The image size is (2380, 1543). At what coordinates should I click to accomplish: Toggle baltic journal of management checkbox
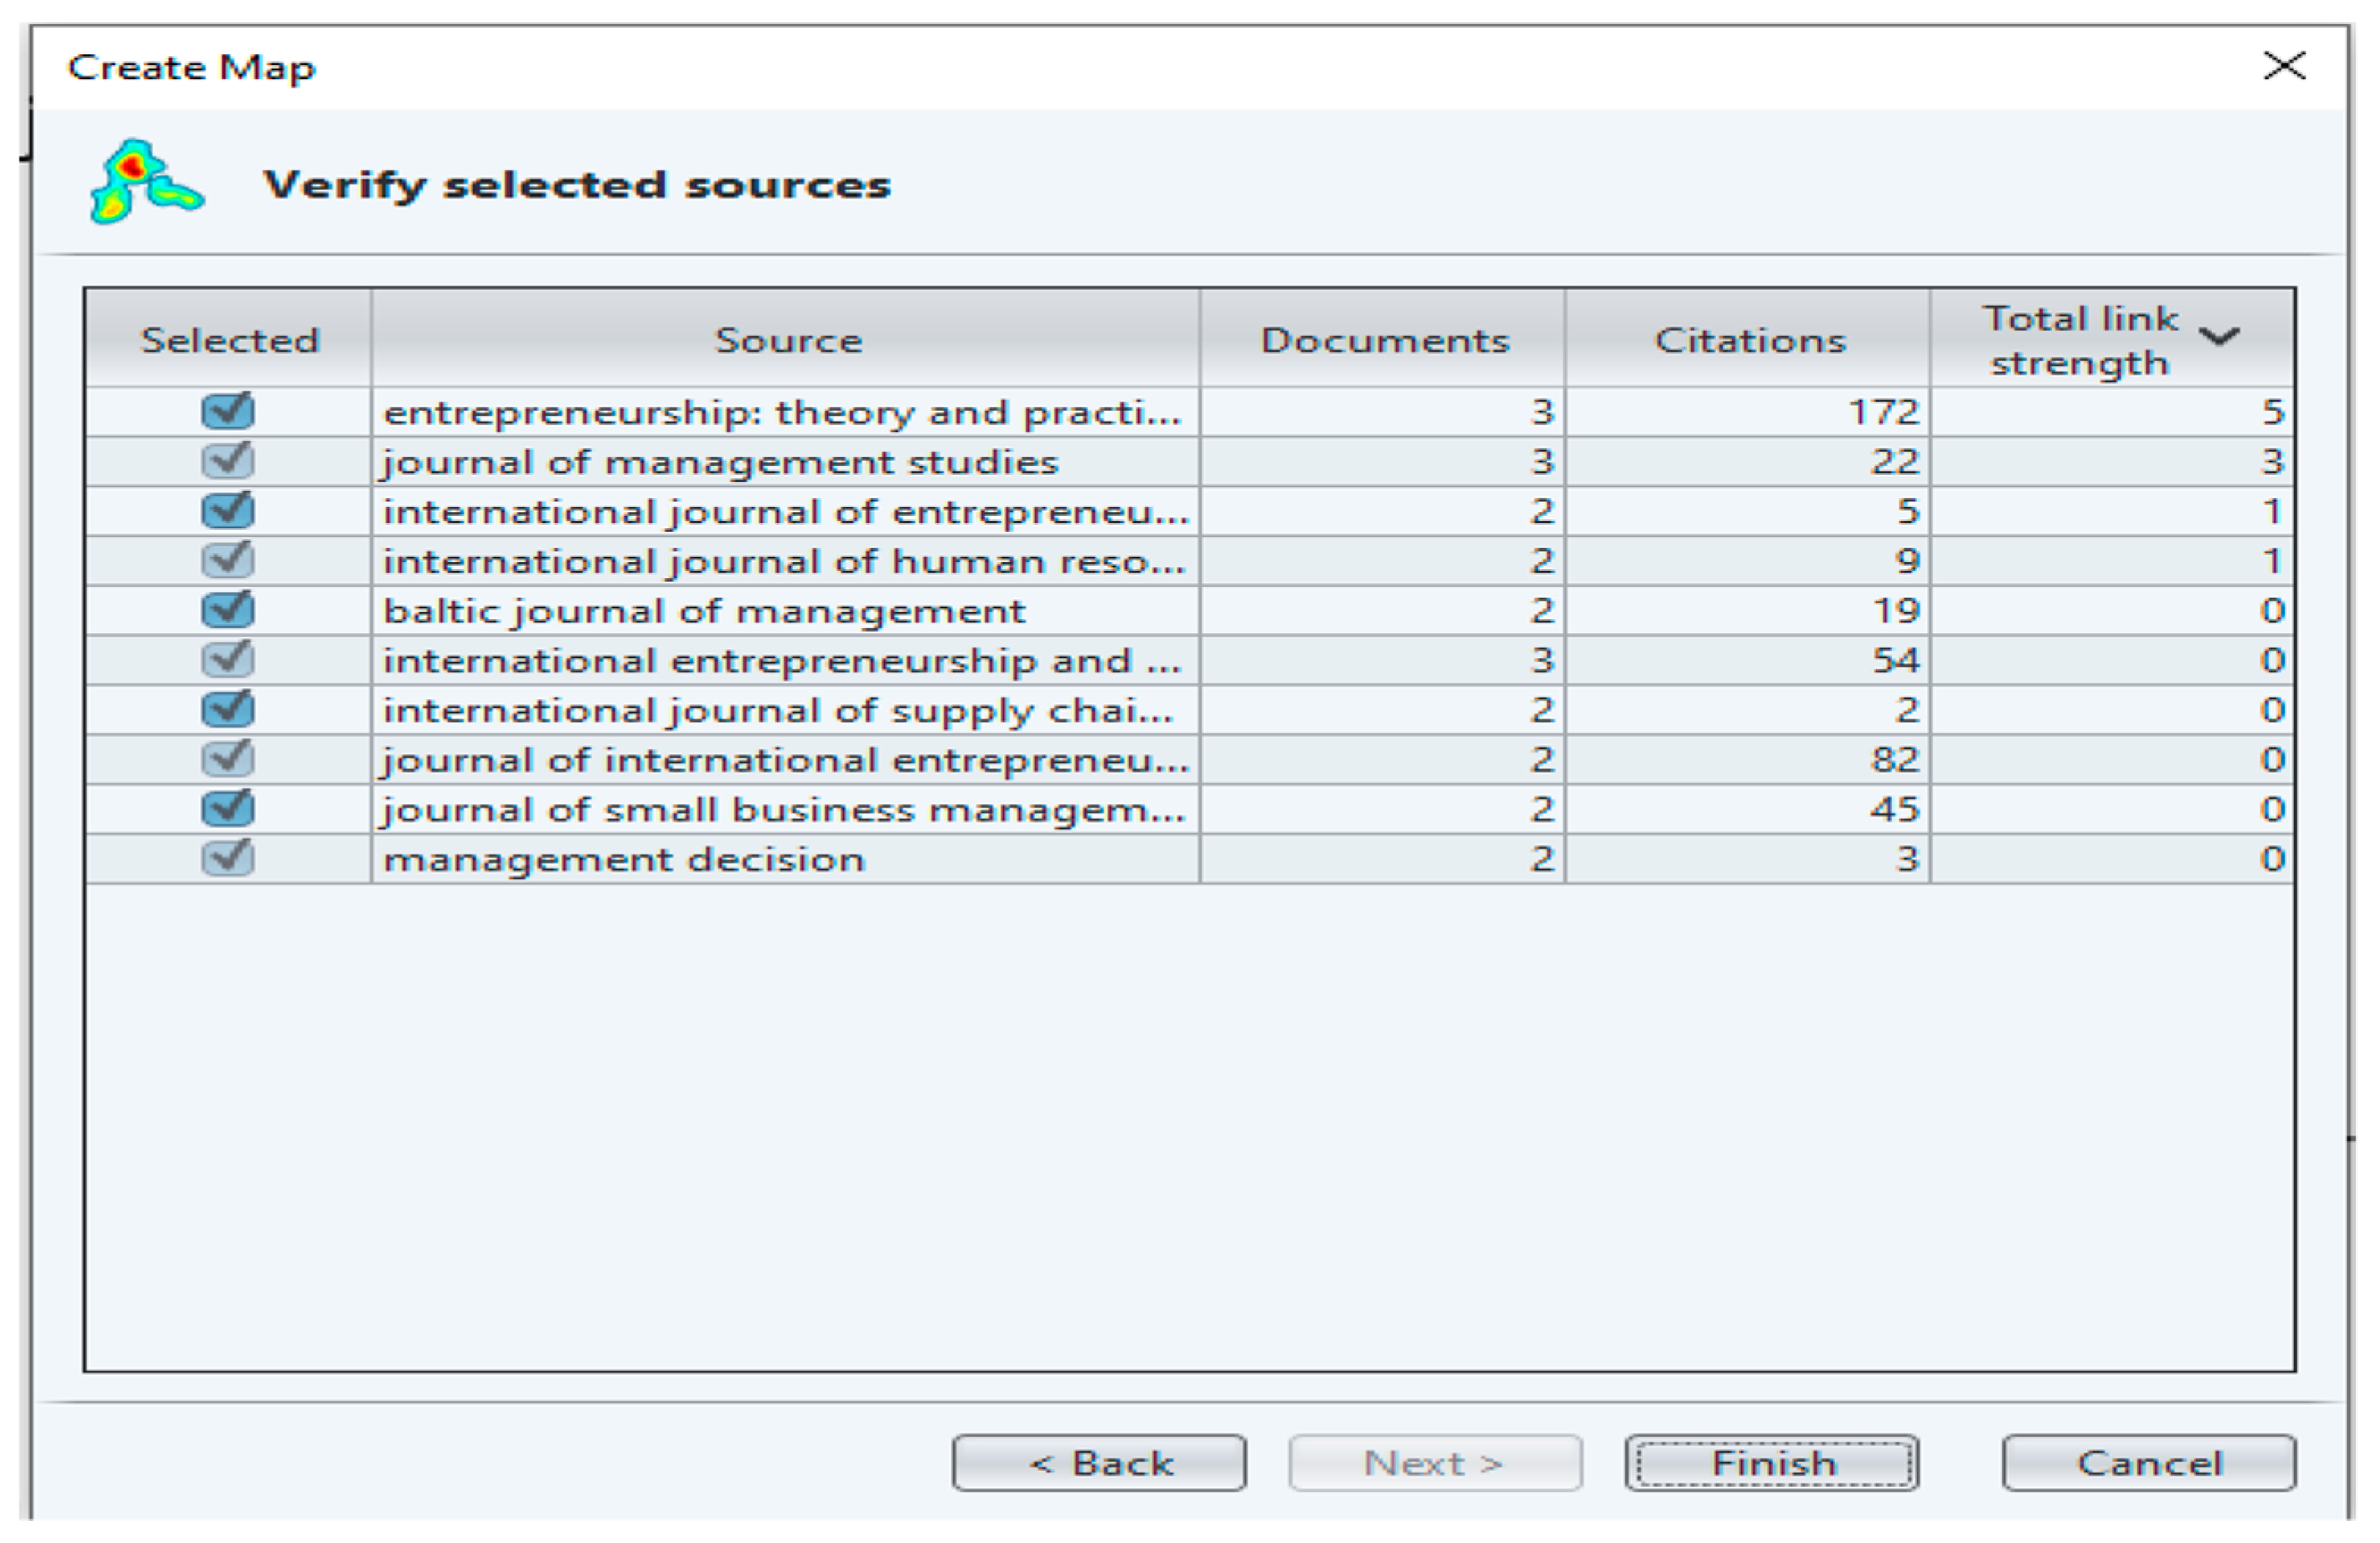[228, 610]
